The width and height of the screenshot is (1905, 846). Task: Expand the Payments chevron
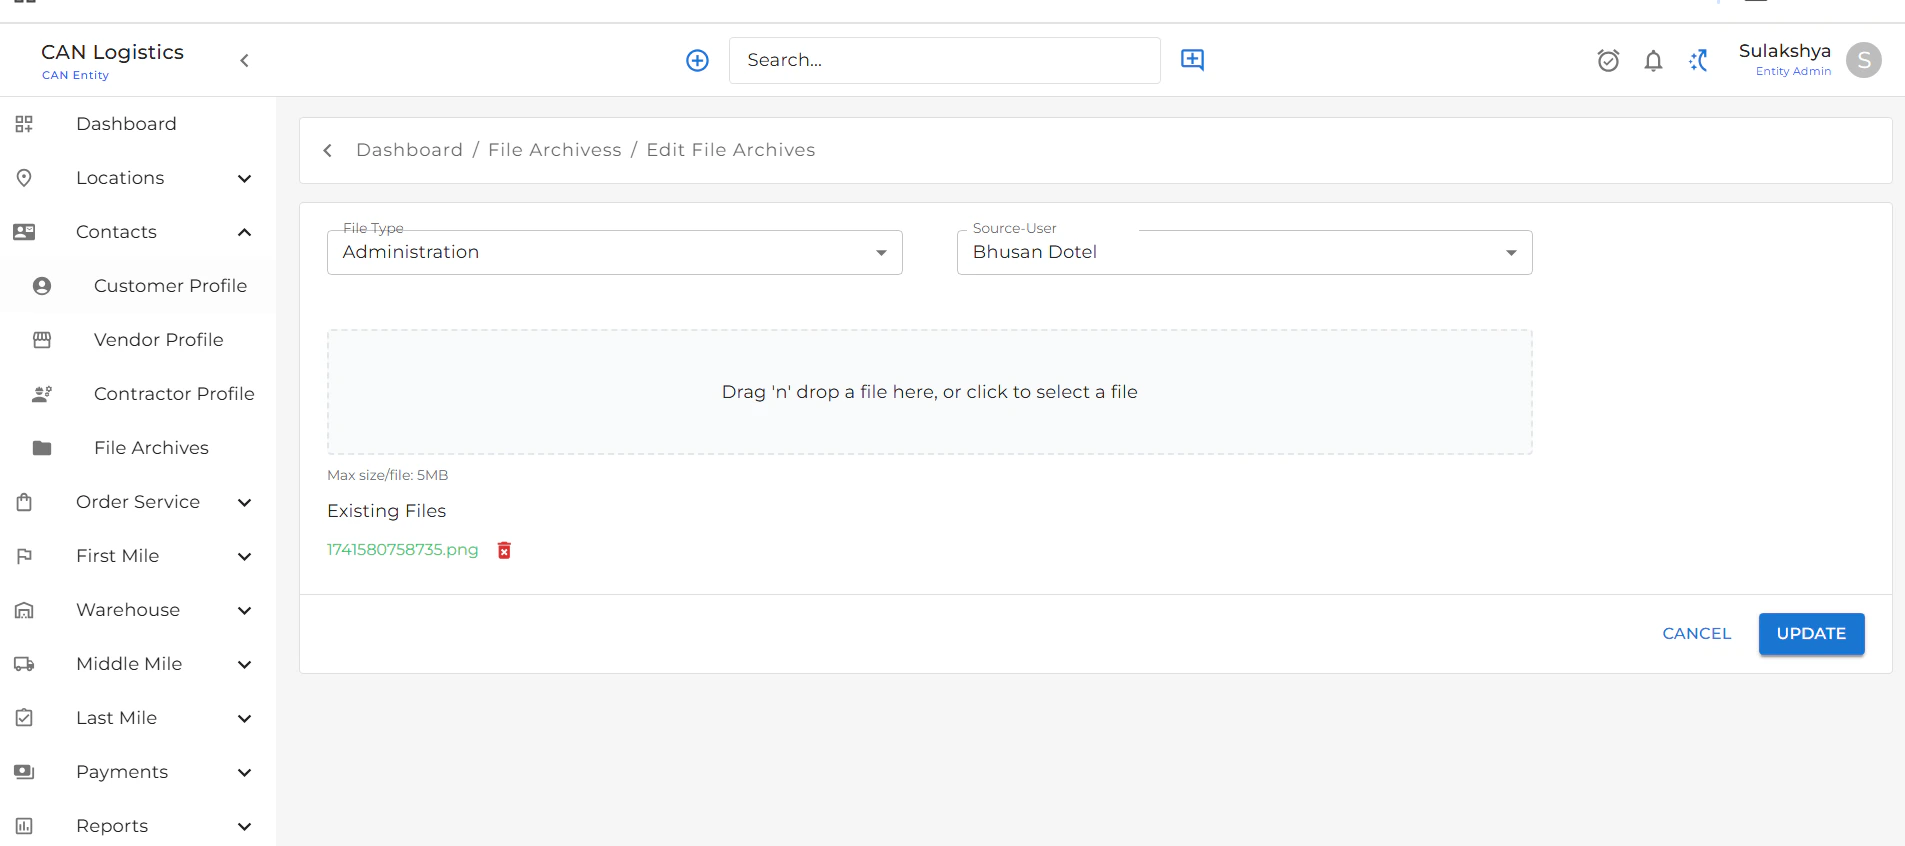(244, 772)
